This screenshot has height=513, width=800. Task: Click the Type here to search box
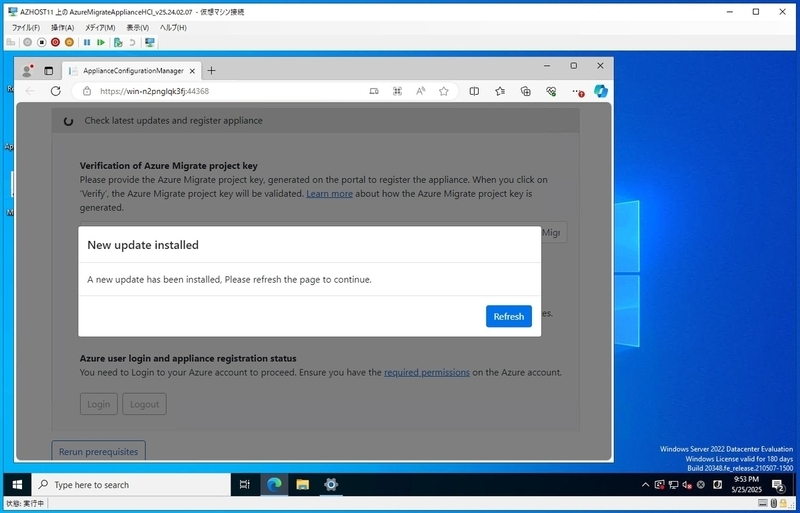coord(131,484)
